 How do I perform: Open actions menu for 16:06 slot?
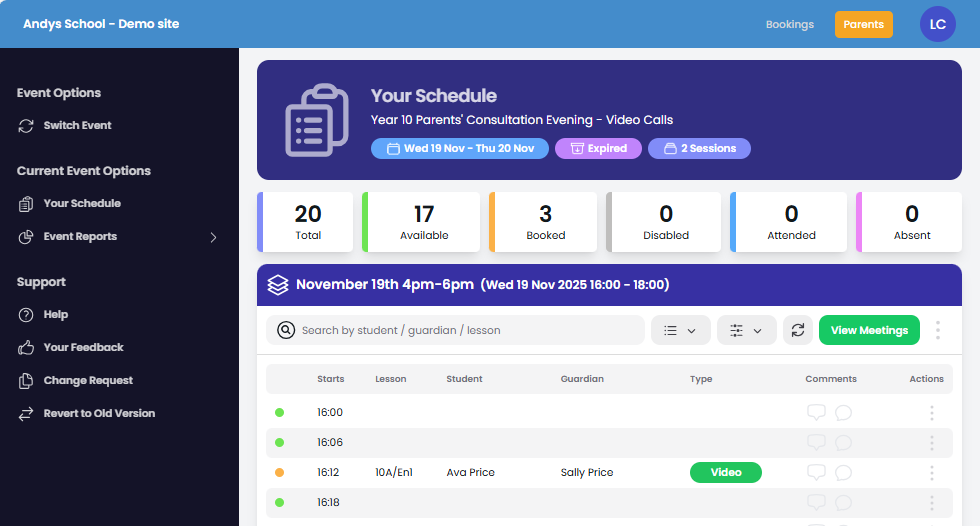point(931,442)
